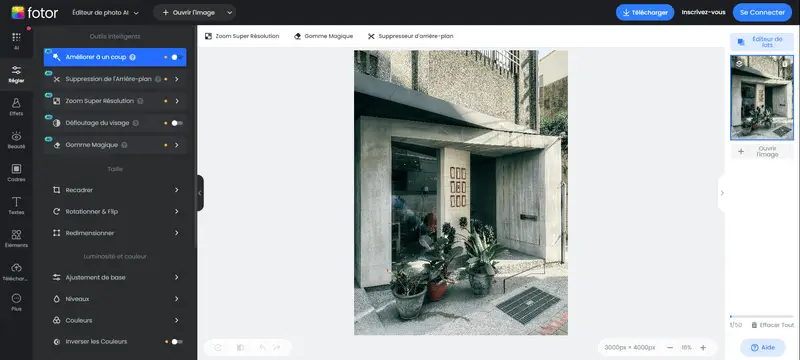Select the Régler adjust sidebar tab

(x=16, y=74)
